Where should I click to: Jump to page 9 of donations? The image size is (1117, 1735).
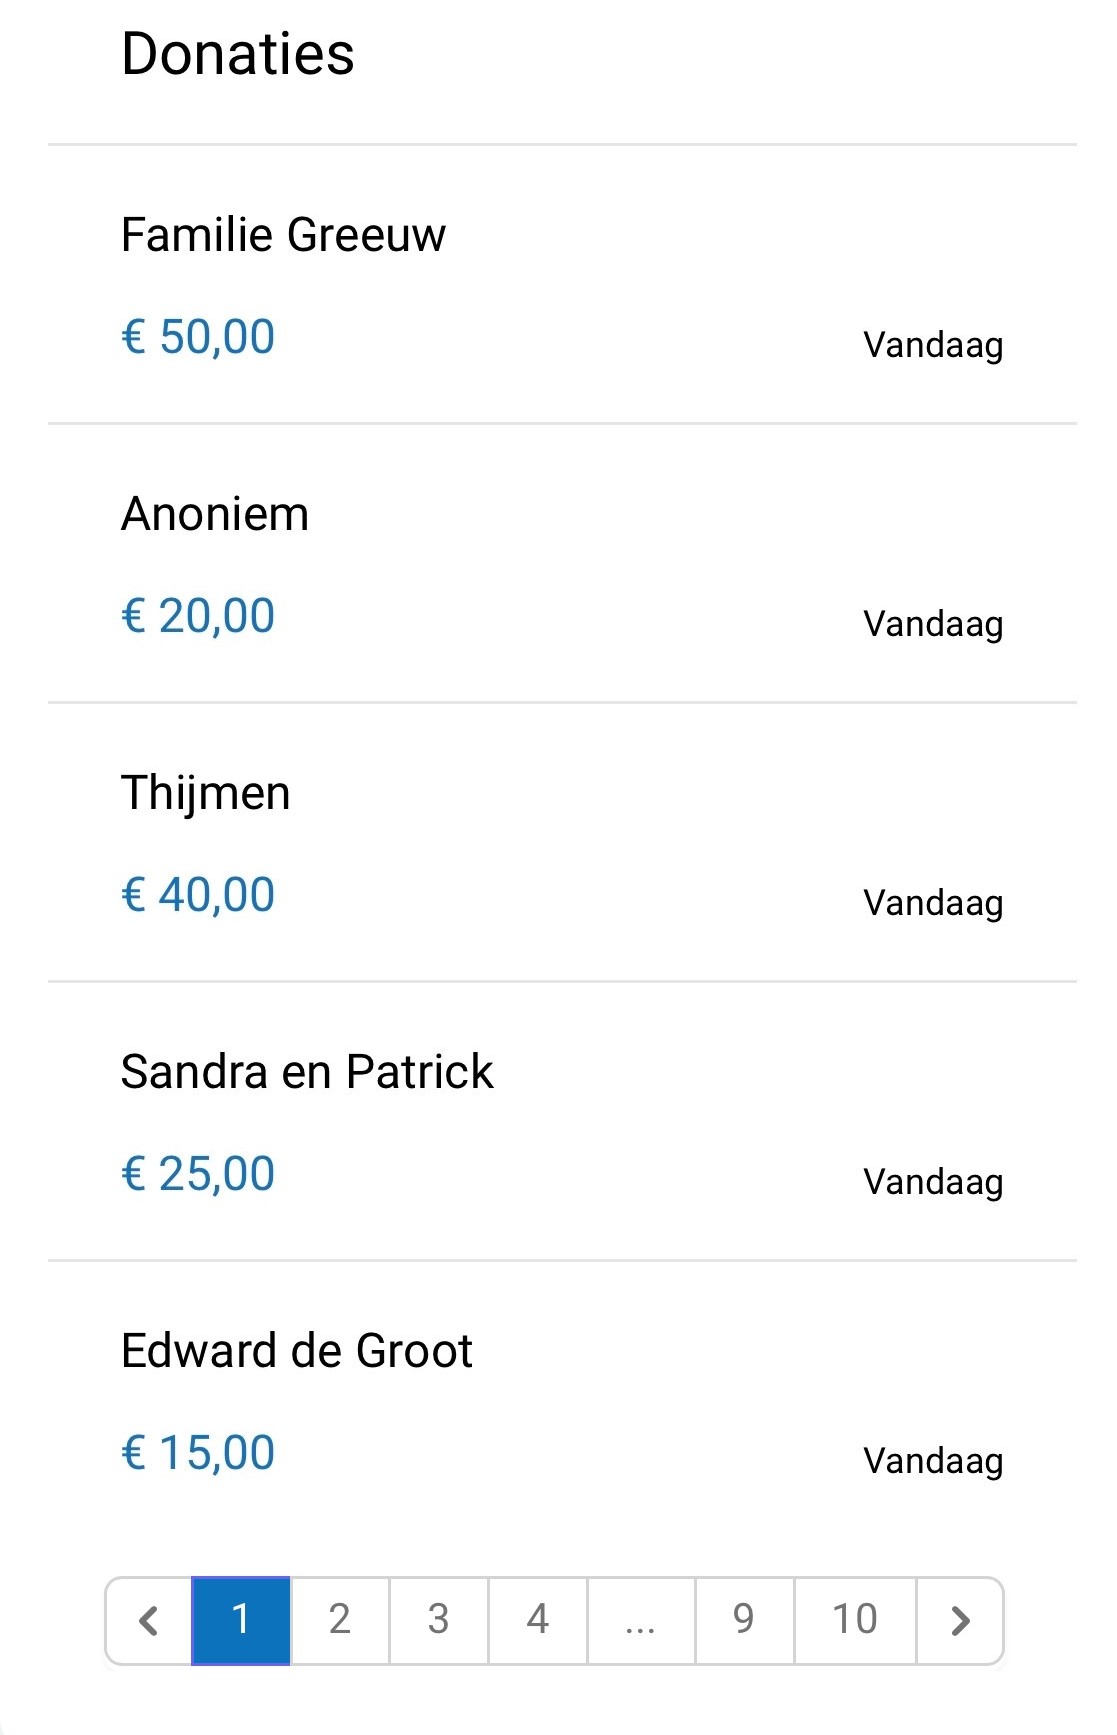point(744,1620)
